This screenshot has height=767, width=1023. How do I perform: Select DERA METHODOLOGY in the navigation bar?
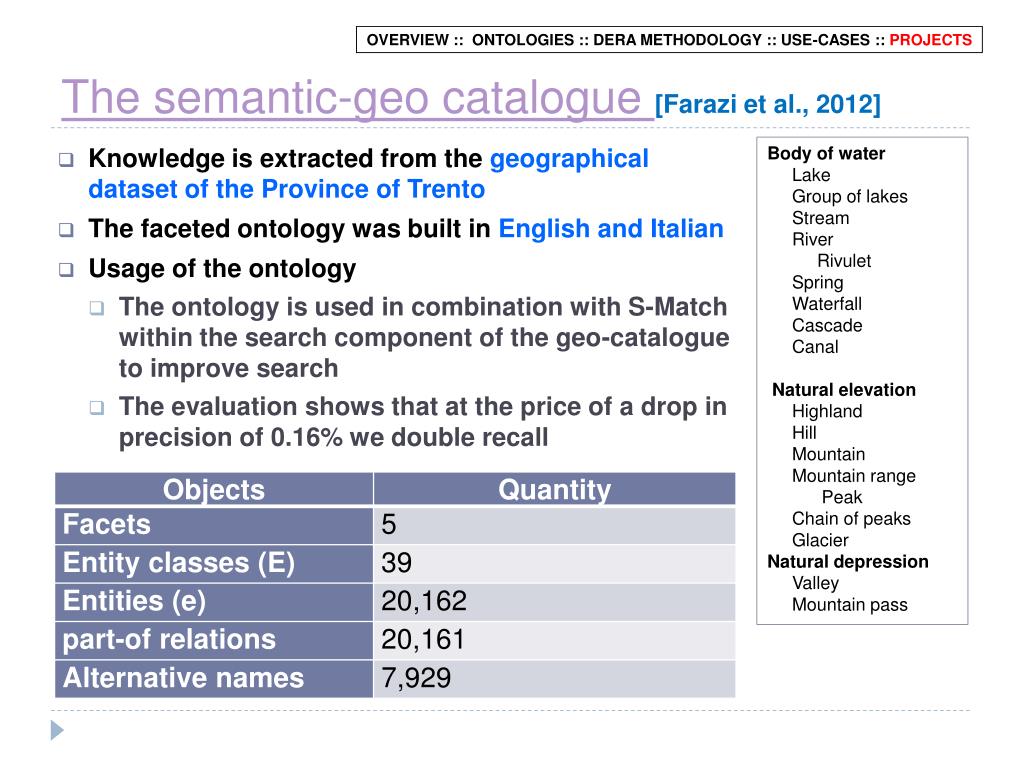(677, 40)
